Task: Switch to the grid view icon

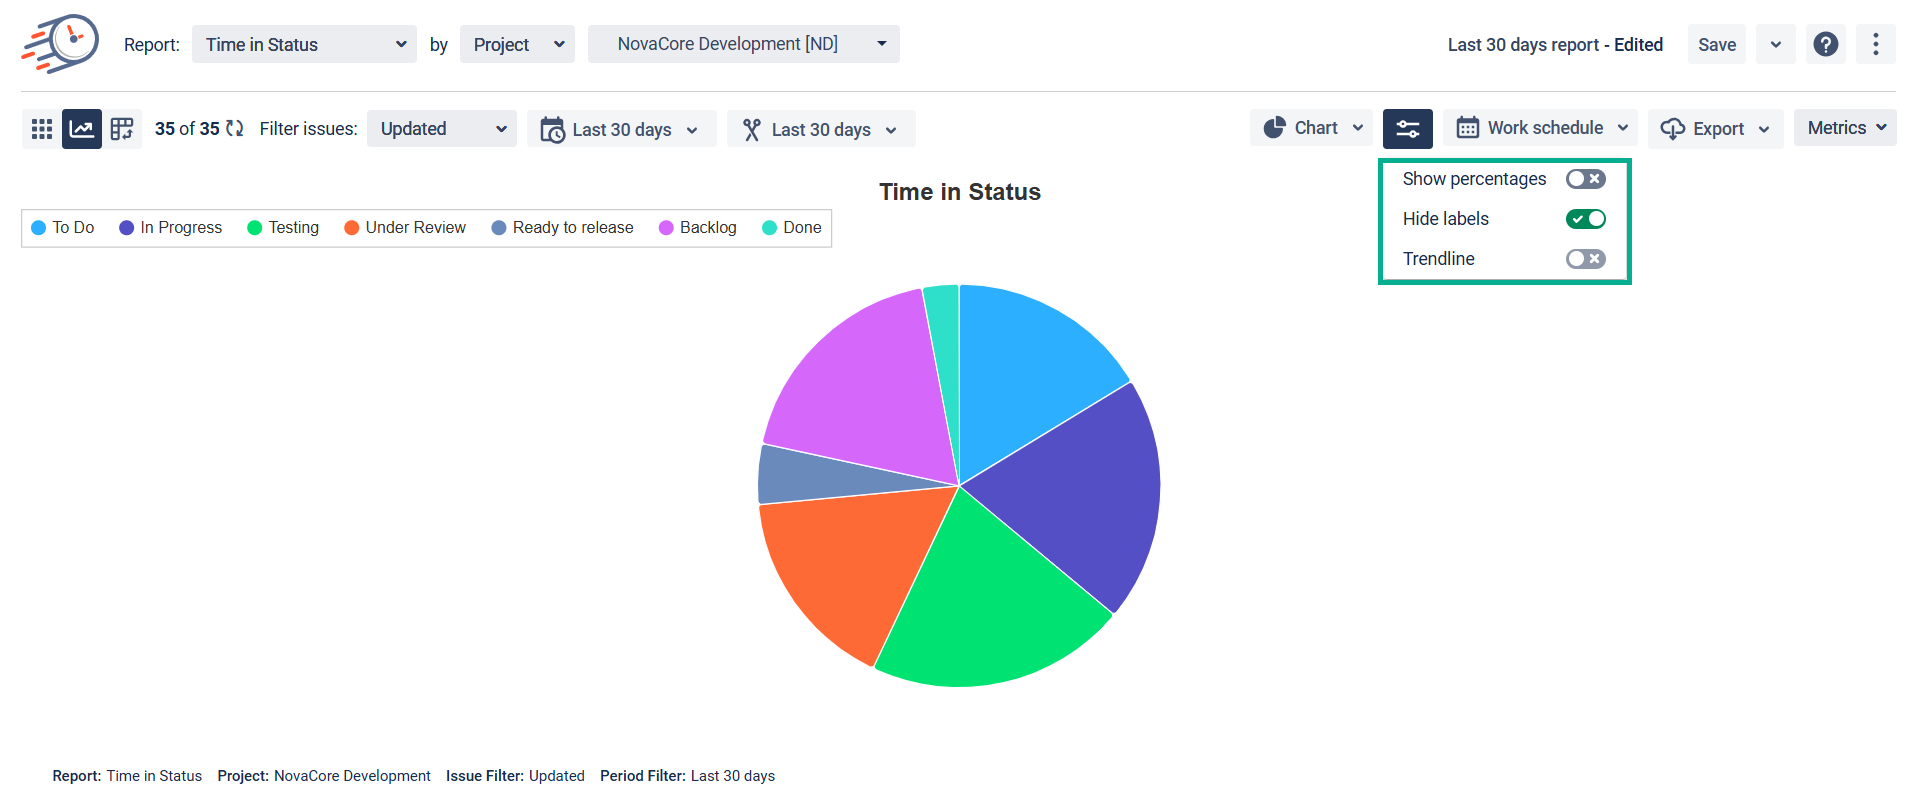Action: [x=42, y=129]
